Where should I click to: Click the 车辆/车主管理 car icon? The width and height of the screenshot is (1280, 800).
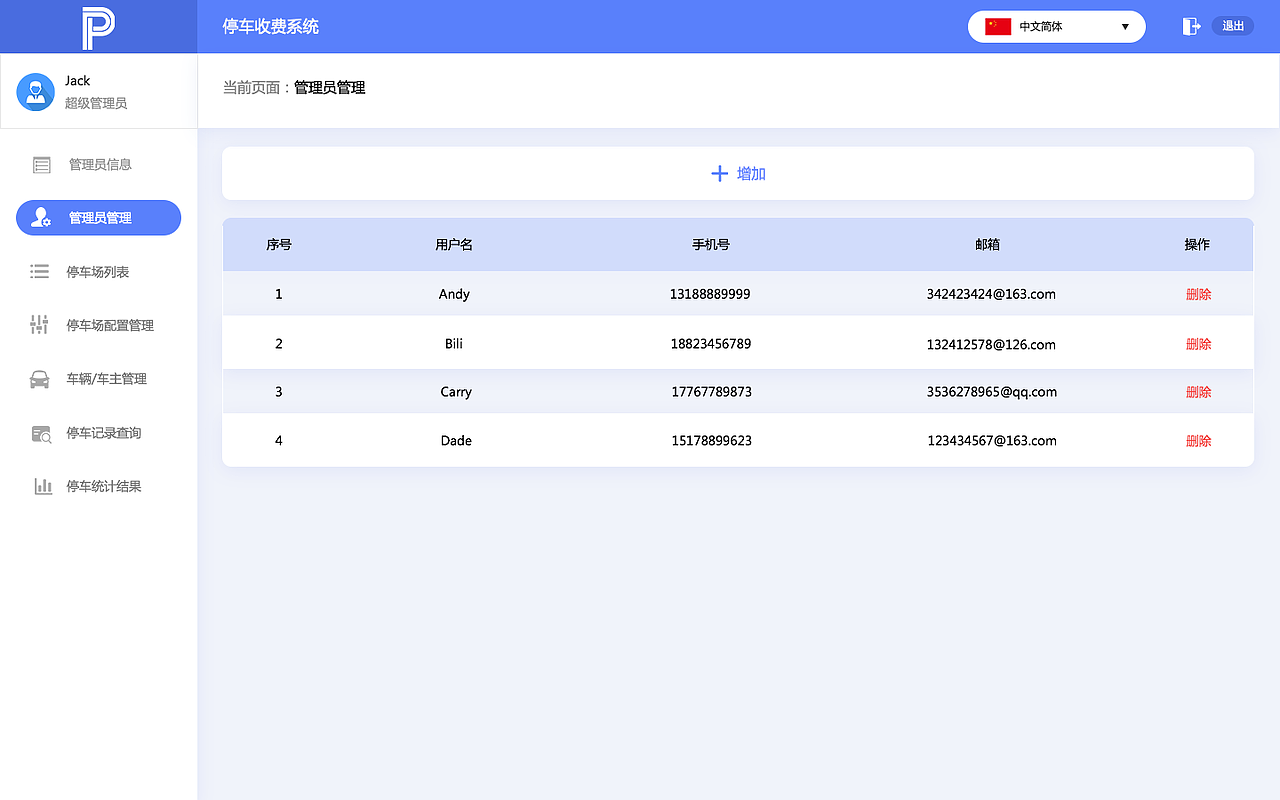40,379
